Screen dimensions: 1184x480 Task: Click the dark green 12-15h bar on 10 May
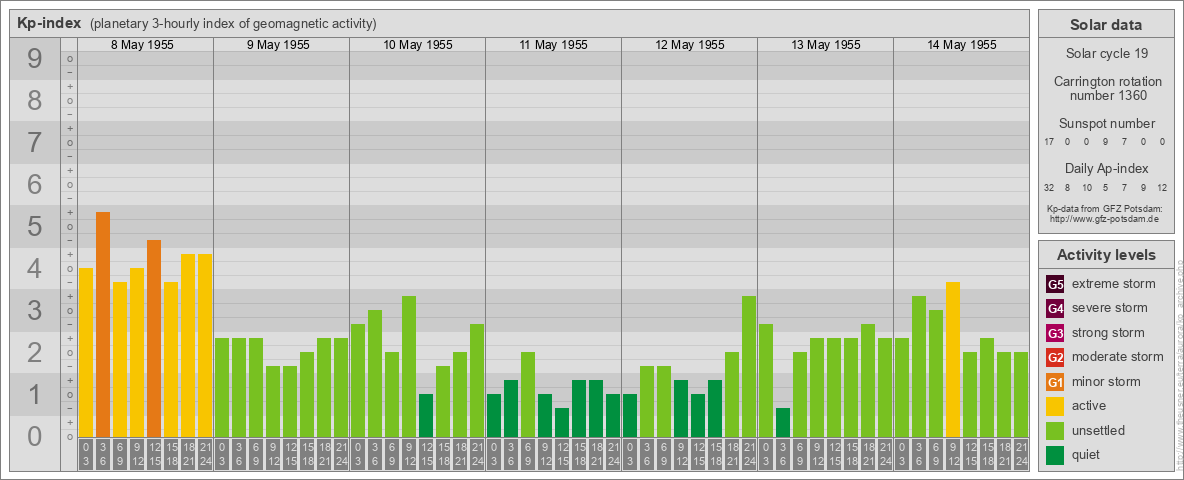point(426,415)
